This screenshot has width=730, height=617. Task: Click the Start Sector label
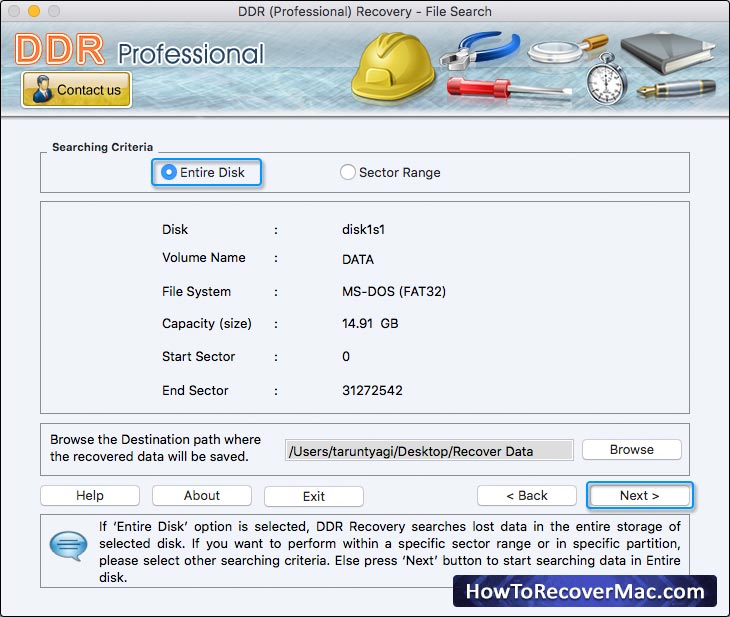click(x=198, y=357)
